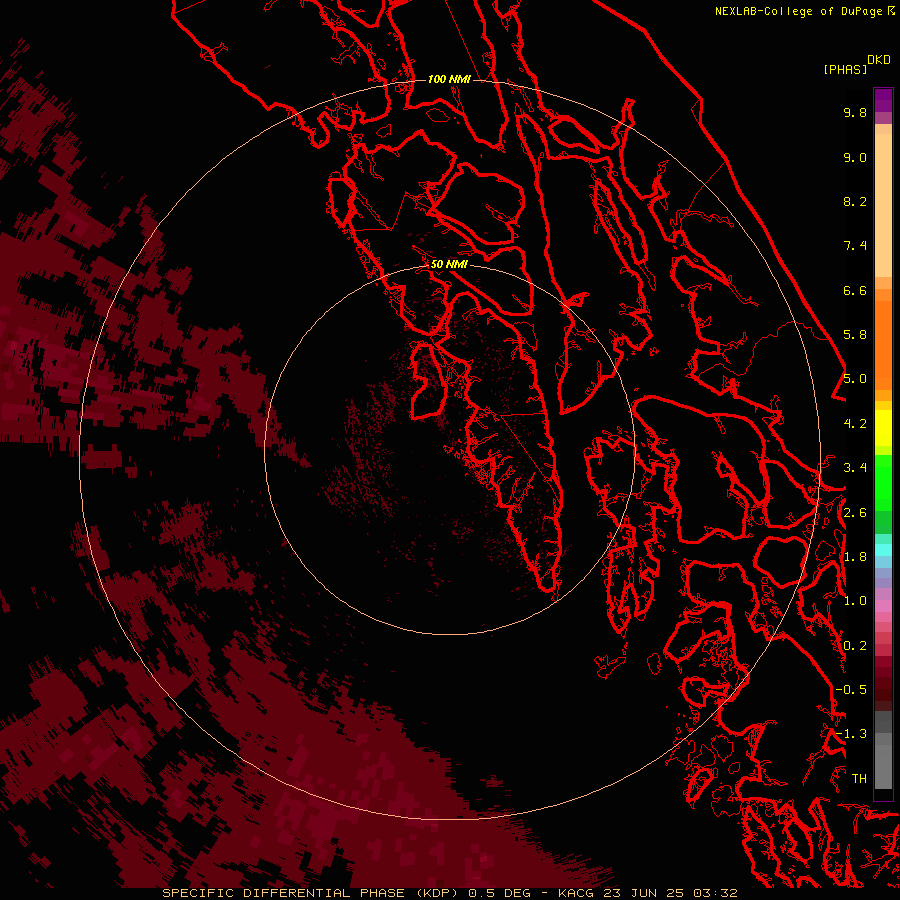Click the 8.2 color scale value
This screenshot has width=900, height=900.
855,201
